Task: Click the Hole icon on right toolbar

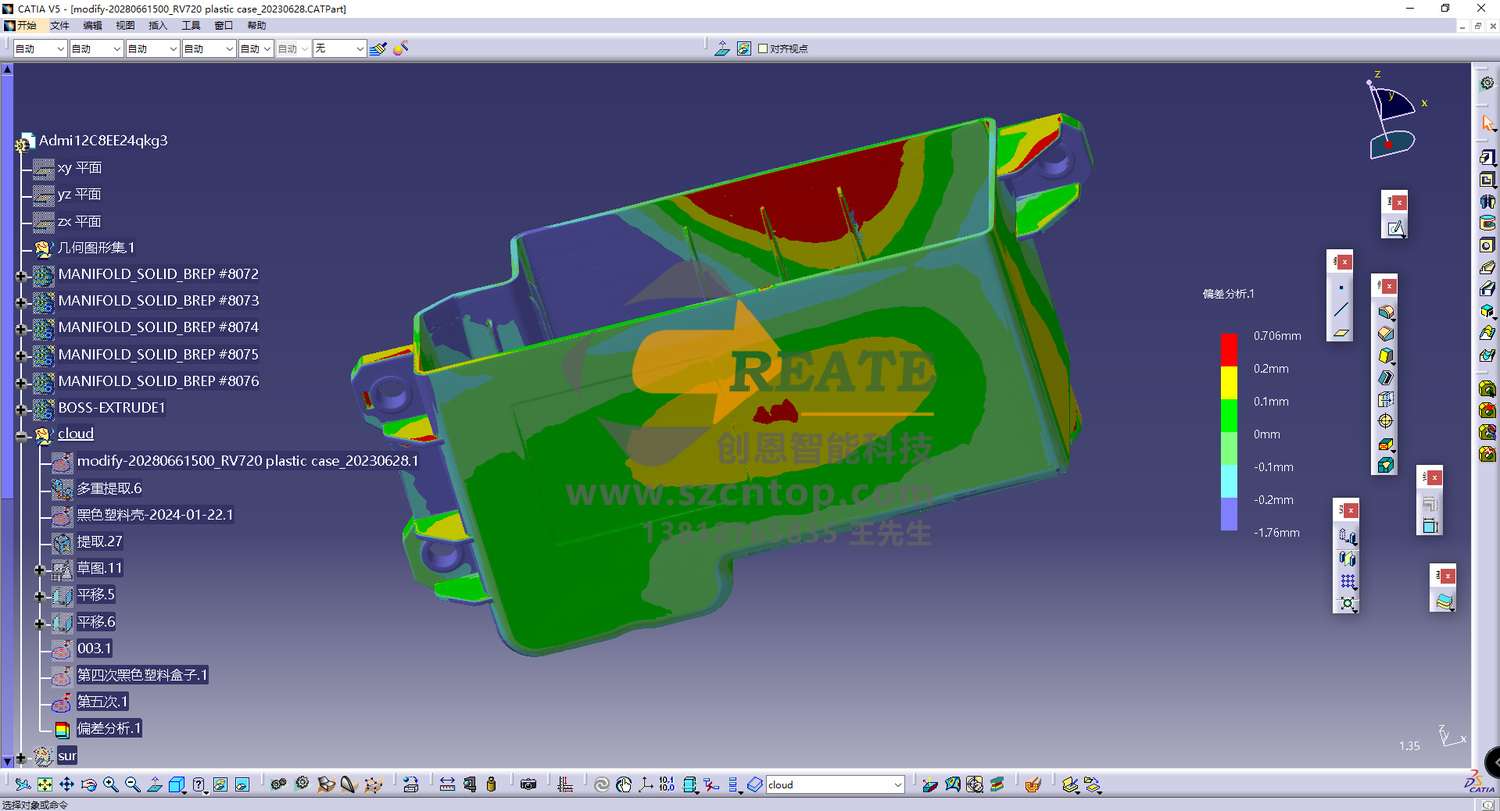Action: tap(1487, 245)
